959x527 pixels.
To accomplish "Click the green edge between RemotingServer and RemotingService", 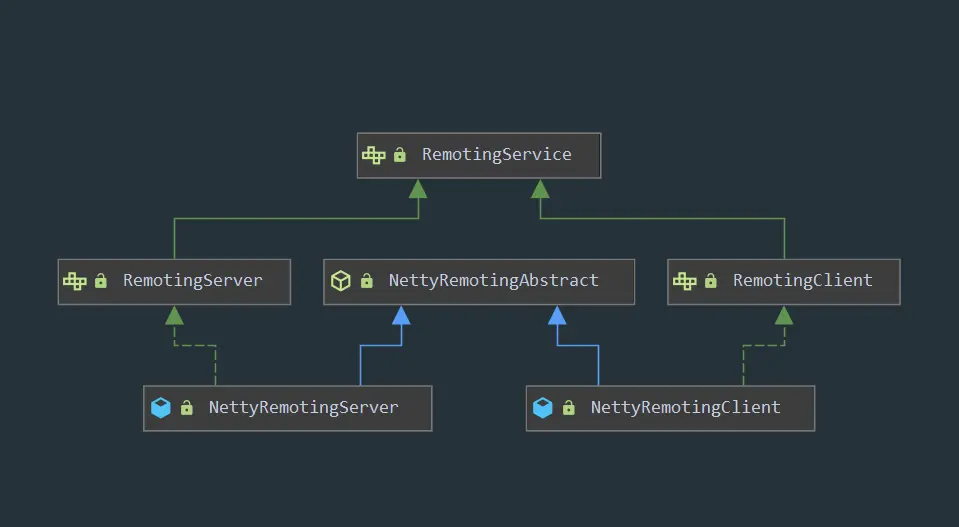I will (297, 218).
